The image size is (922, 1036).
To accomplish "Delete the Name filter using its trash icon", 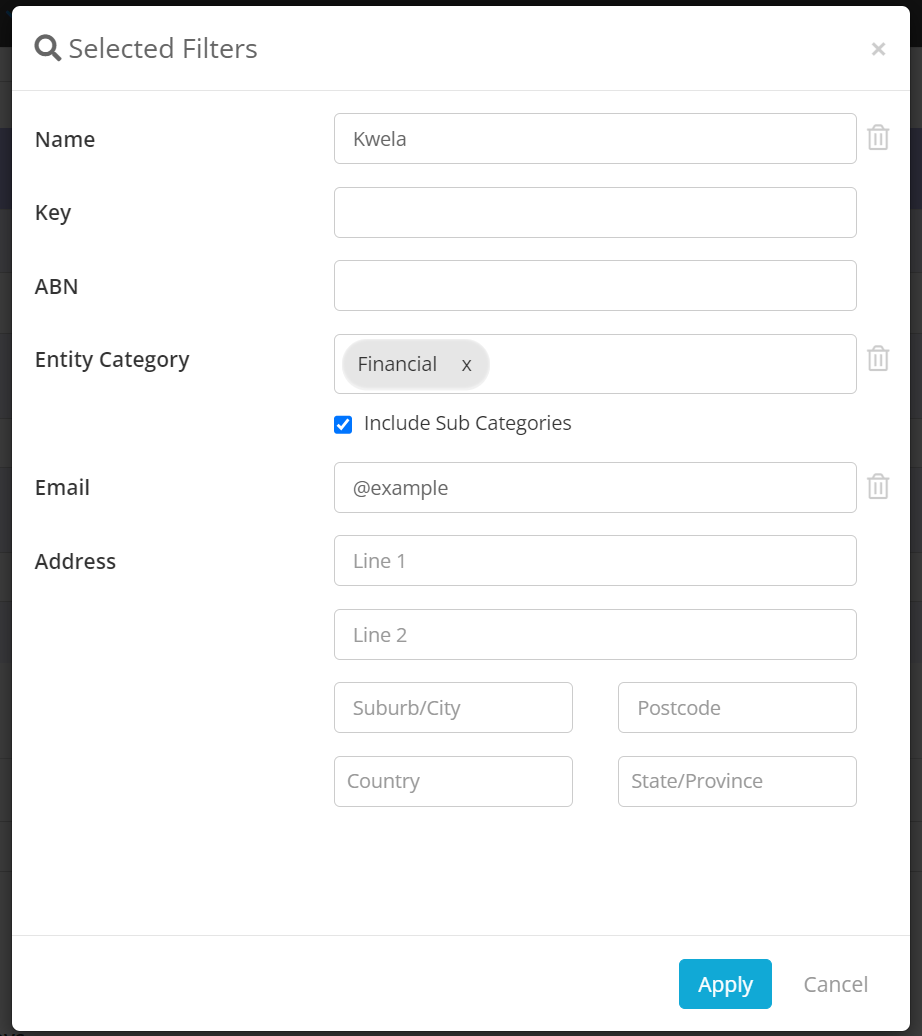I will pos(878,137).
